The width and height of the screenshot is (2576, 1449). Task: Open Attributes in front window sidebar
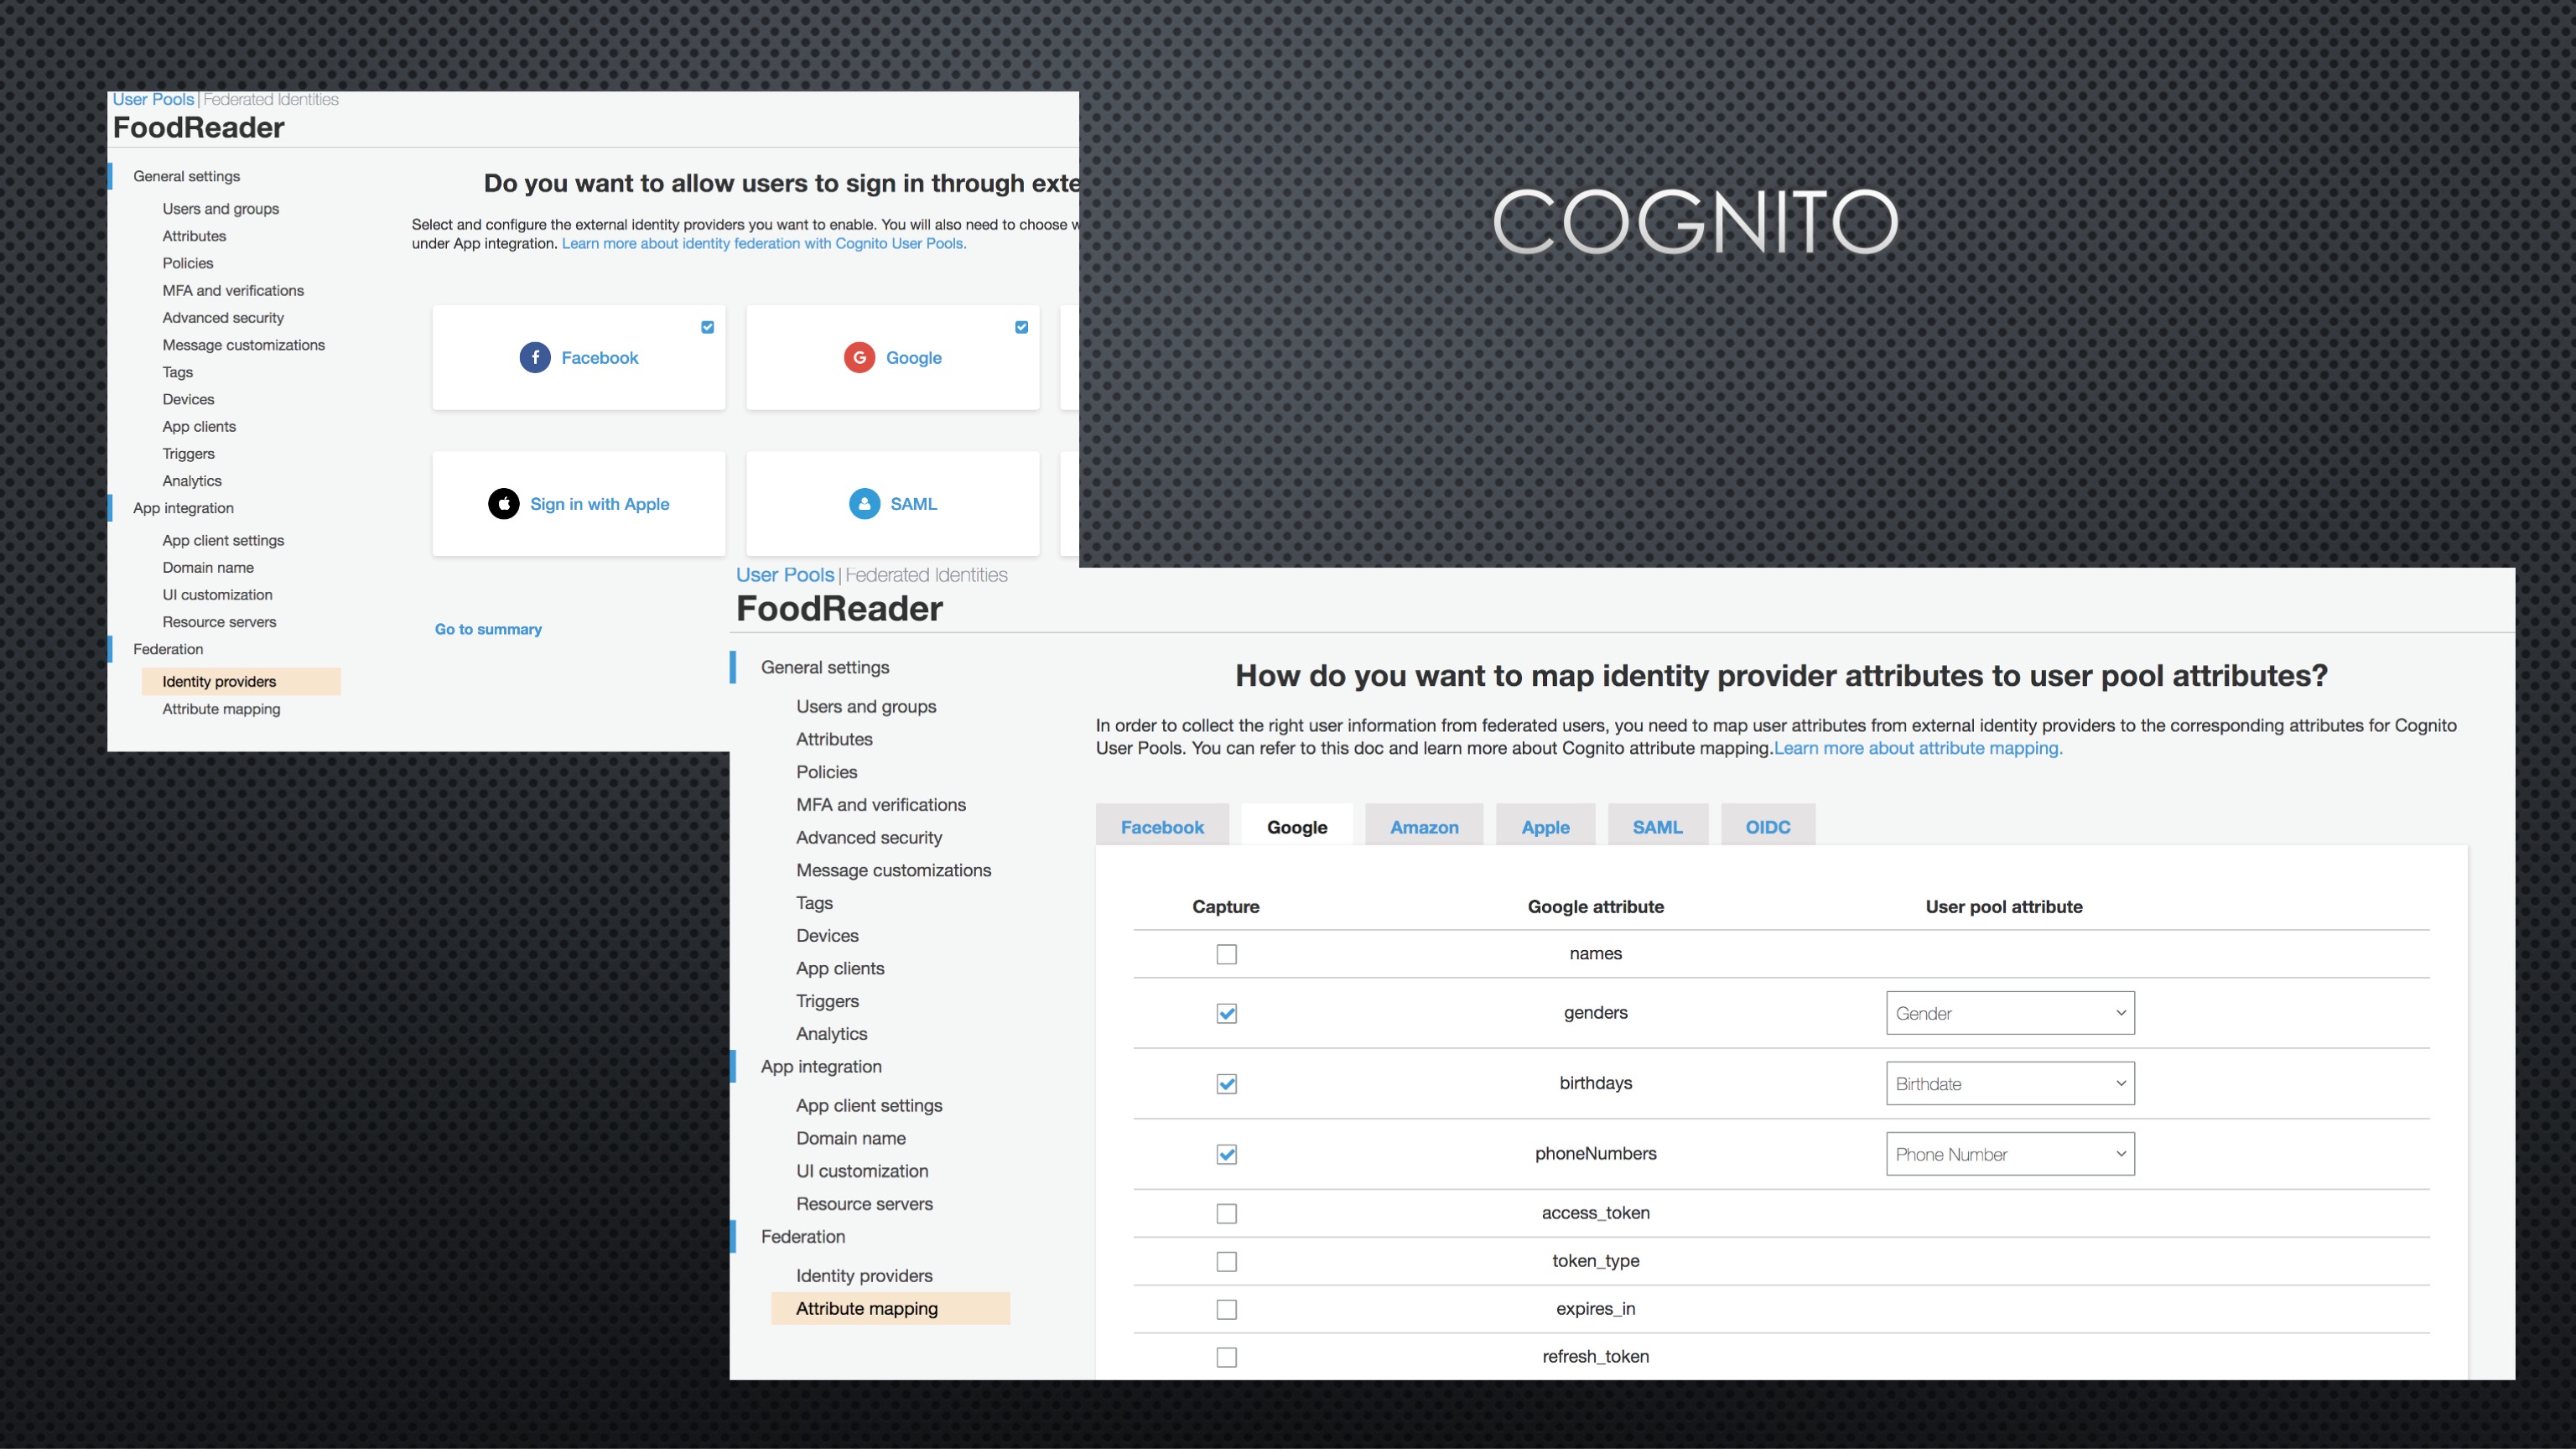[834, 739]
